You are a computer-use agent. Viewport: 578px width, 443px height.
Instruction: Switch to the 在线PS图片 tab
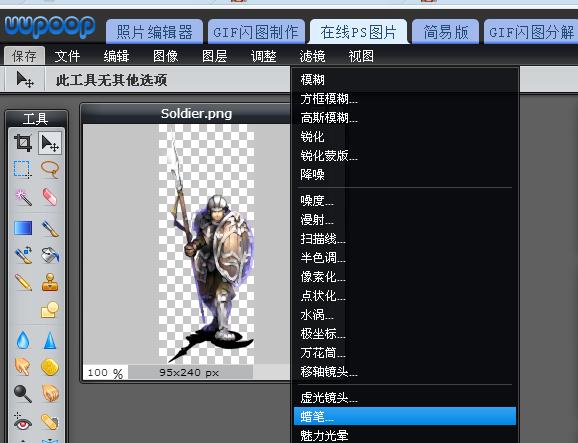click(x=358, y=32)
